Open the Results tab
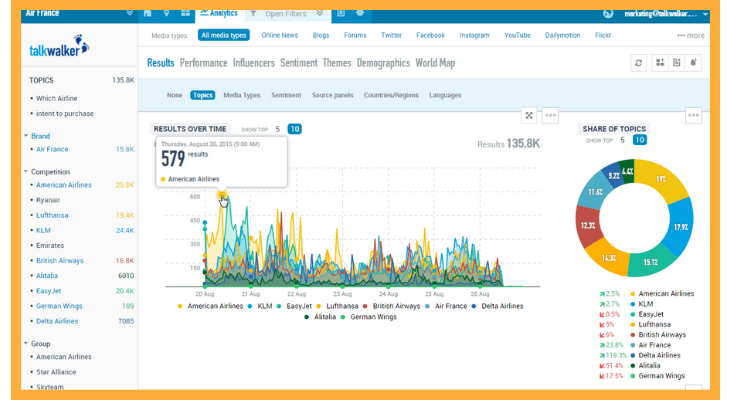This screenshot has height=400, width=730. pos(161,63)
